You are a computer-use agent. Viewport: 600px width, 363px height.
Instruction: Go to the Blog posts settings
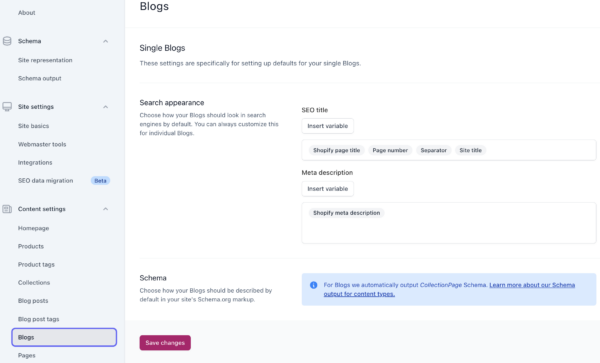[x=33, y=301]
